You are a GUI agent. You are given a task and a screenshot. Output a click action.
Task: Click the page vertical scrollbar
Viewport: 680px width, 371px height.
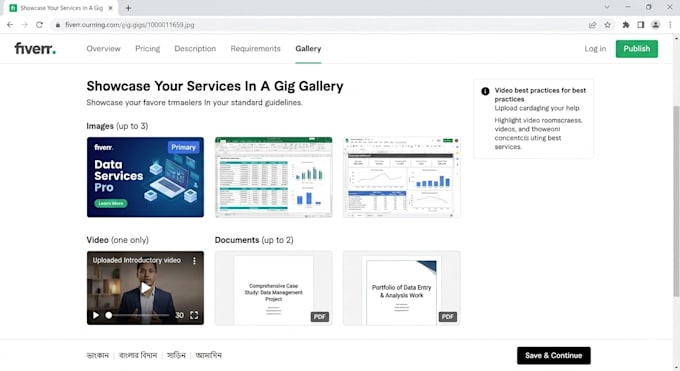pos(676,201)
